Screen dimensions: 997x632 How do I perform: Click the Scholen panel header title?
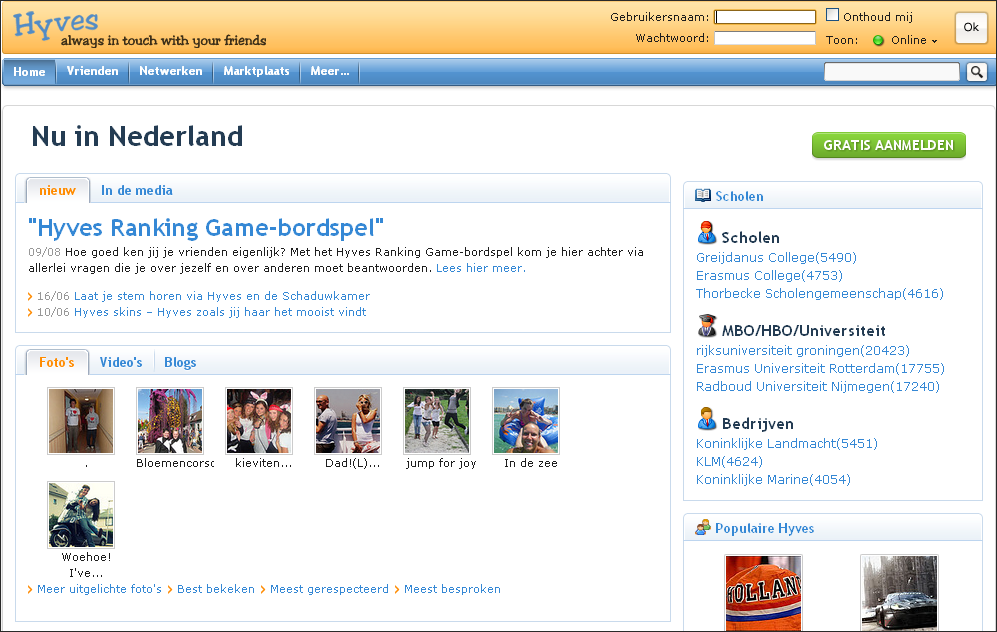coord(739,196)
